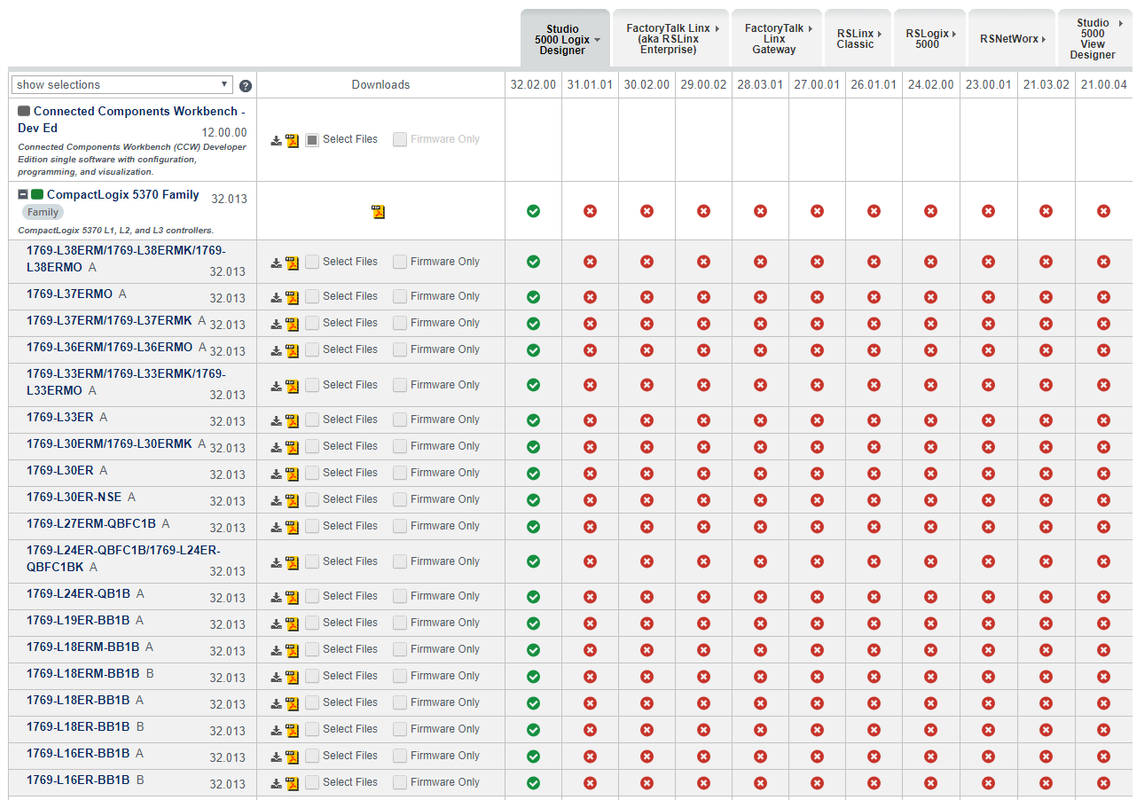Open CompactLogix 5370 Family link
1144x800 pixels.
point(123,195)
